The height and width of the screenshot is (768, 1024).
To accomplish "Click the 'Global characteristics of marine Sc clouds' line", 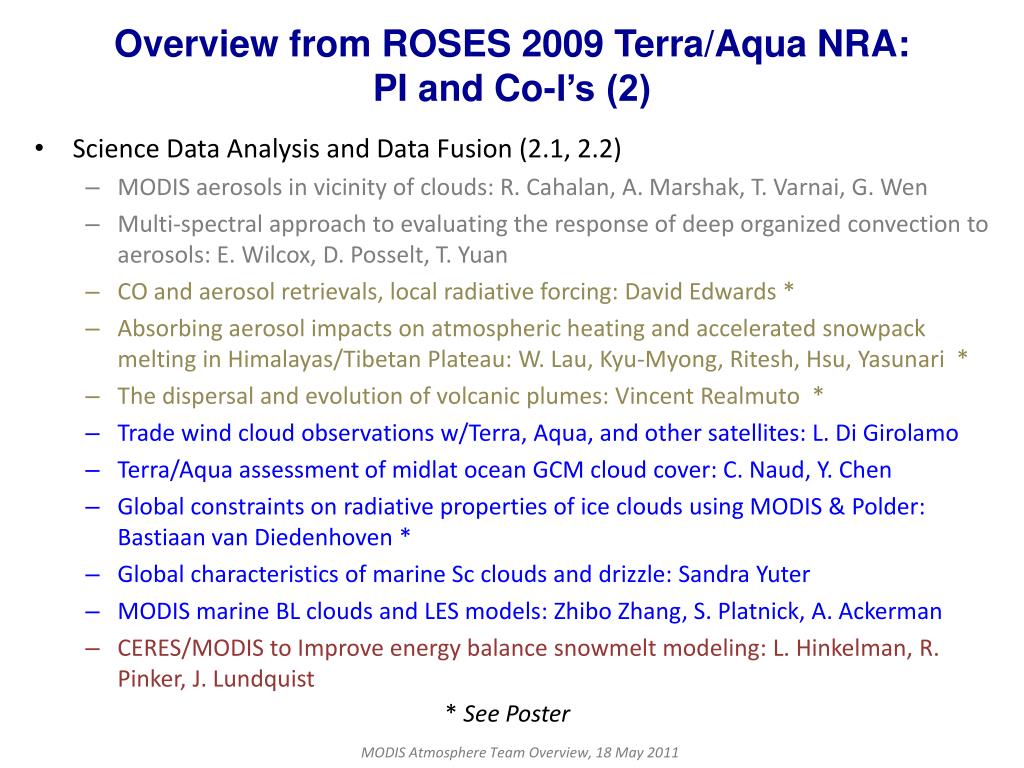I will 464,574.
